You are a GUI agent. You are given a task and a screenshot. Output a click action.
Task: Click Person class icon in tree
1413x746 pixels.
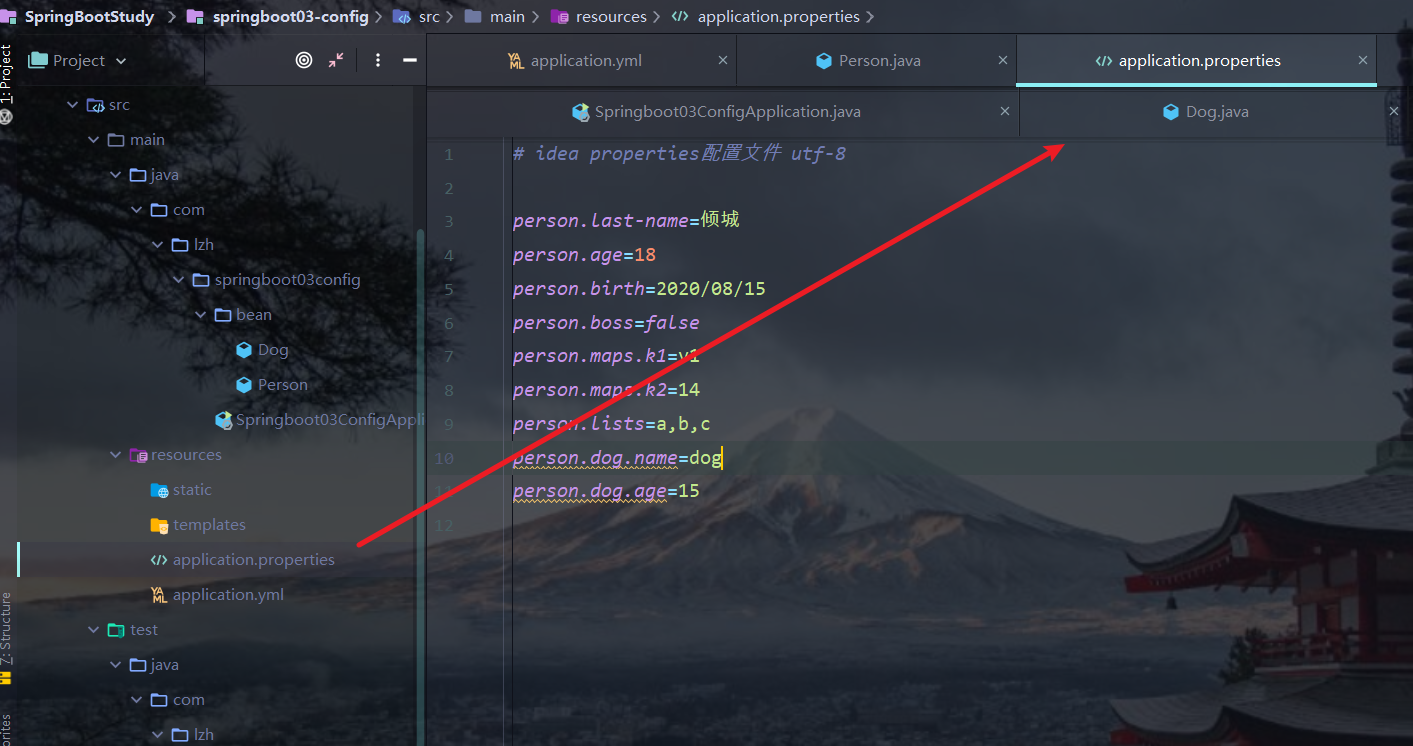(244, 385)
